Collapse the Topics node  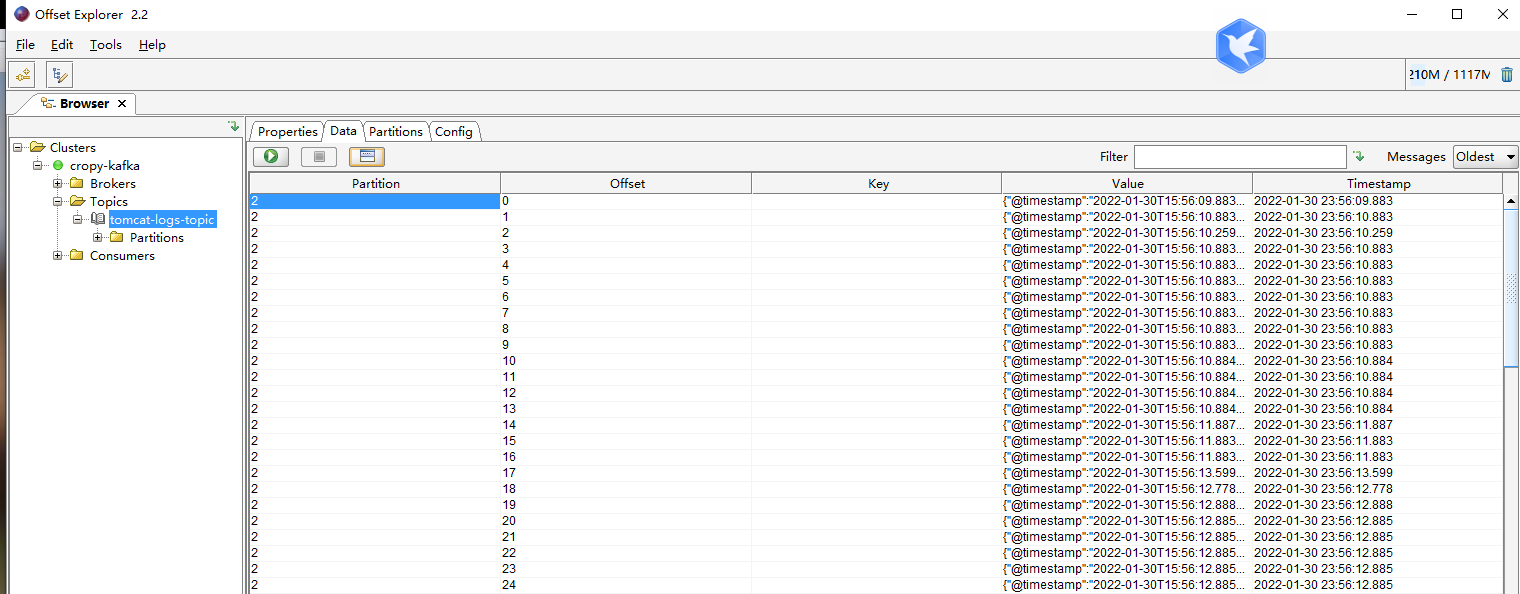[58, 202]
